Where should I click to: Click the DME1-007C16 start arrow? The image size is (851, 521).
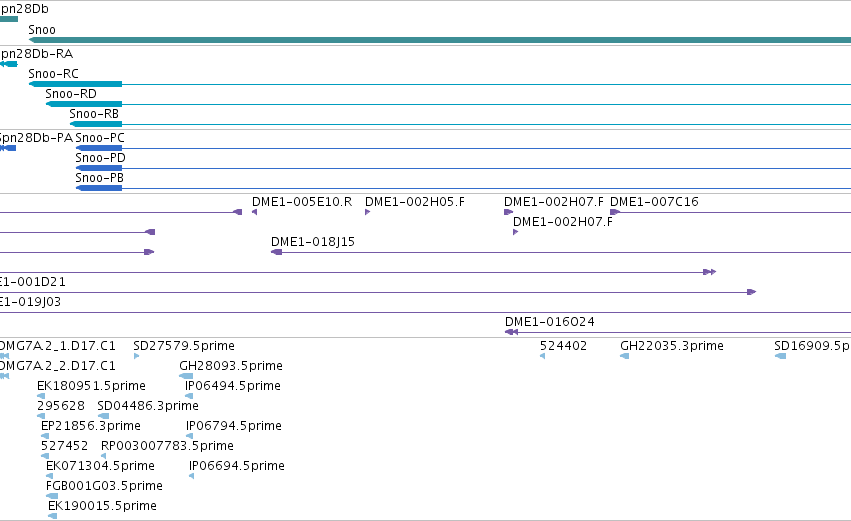[615, 212]
